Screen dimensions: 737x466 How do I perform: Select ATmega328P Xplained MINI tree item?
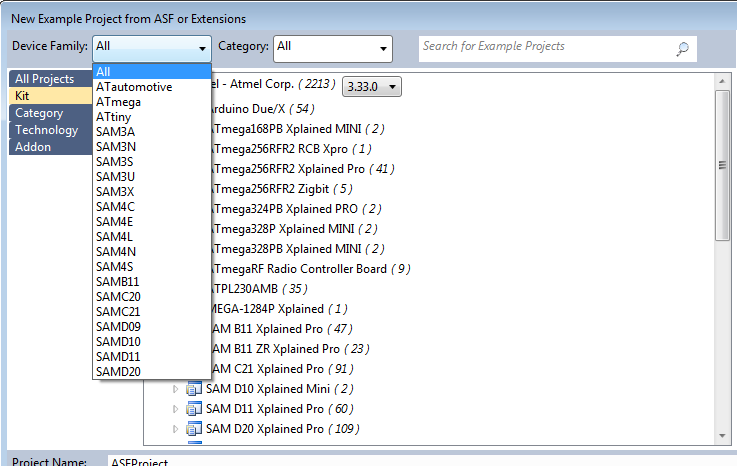295,229
